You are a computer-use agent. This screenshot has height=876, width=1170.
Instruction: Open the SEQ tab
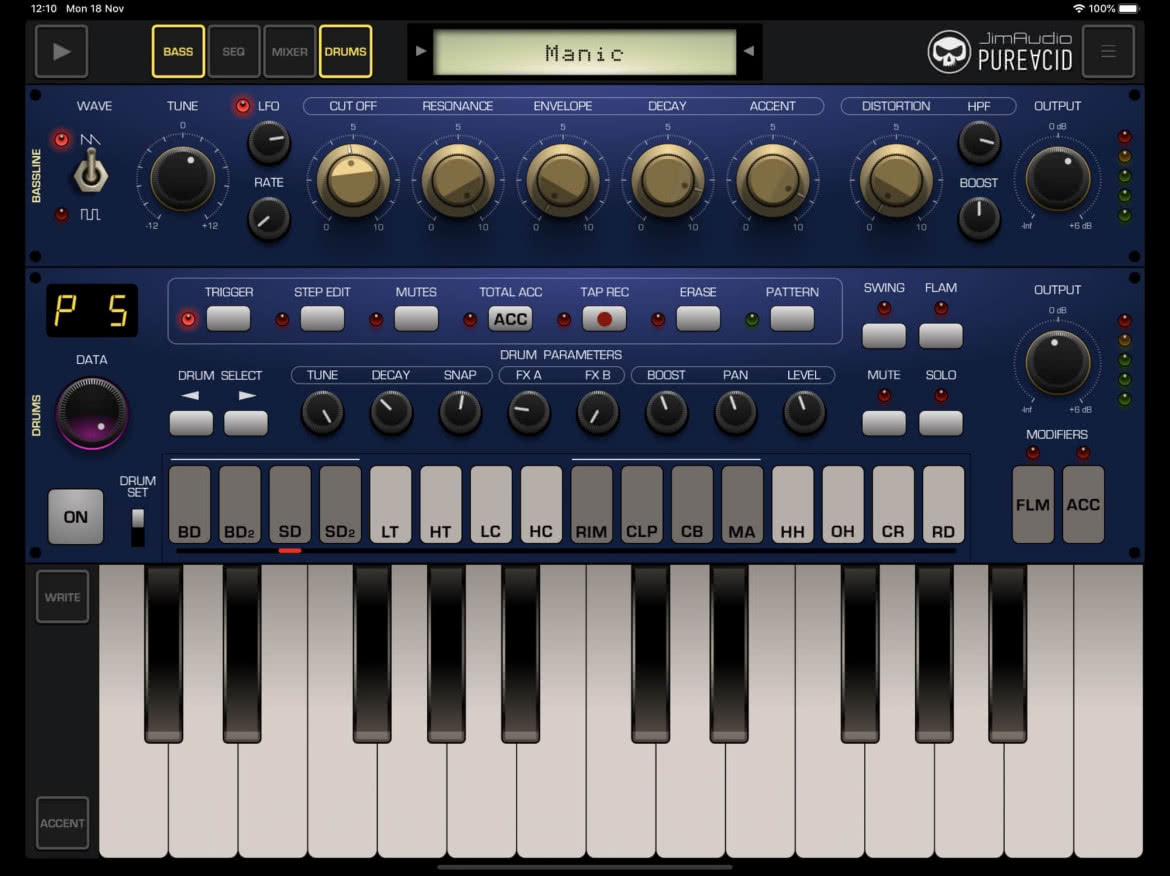[234, 51]
